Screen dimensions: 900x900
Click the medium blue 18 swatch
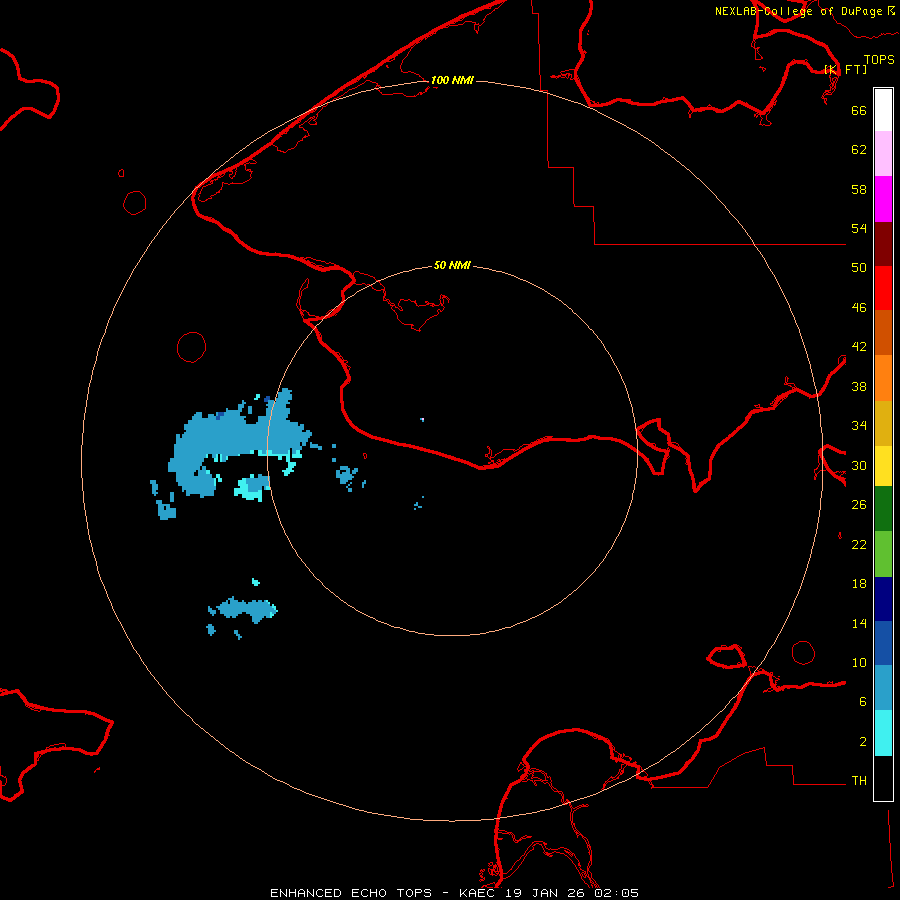pyautogui.click(x=883, y=643)
